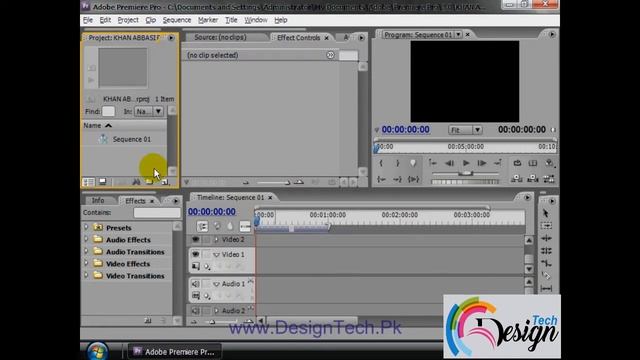Click the Loop button in Program monitor
Image resolution: width=640 pixels, height=360 pixels.
517,163
